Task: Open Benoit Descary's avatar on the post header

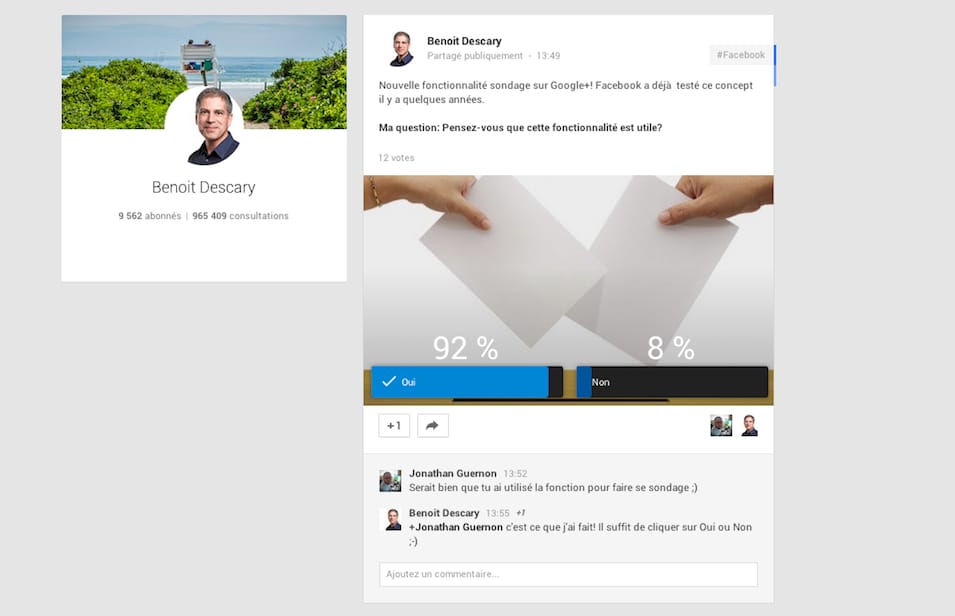Action: [x=400, y=46]
